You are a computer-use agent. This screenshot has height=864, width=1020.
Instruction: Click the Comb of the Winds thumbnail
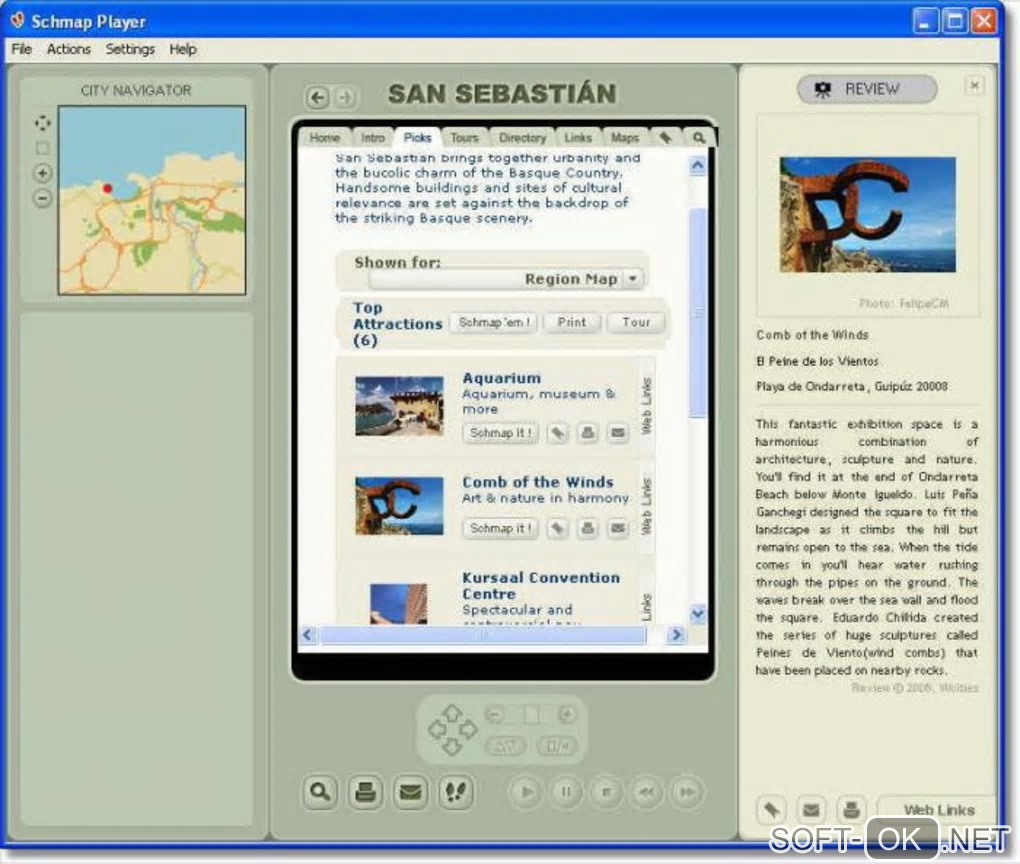399,506
